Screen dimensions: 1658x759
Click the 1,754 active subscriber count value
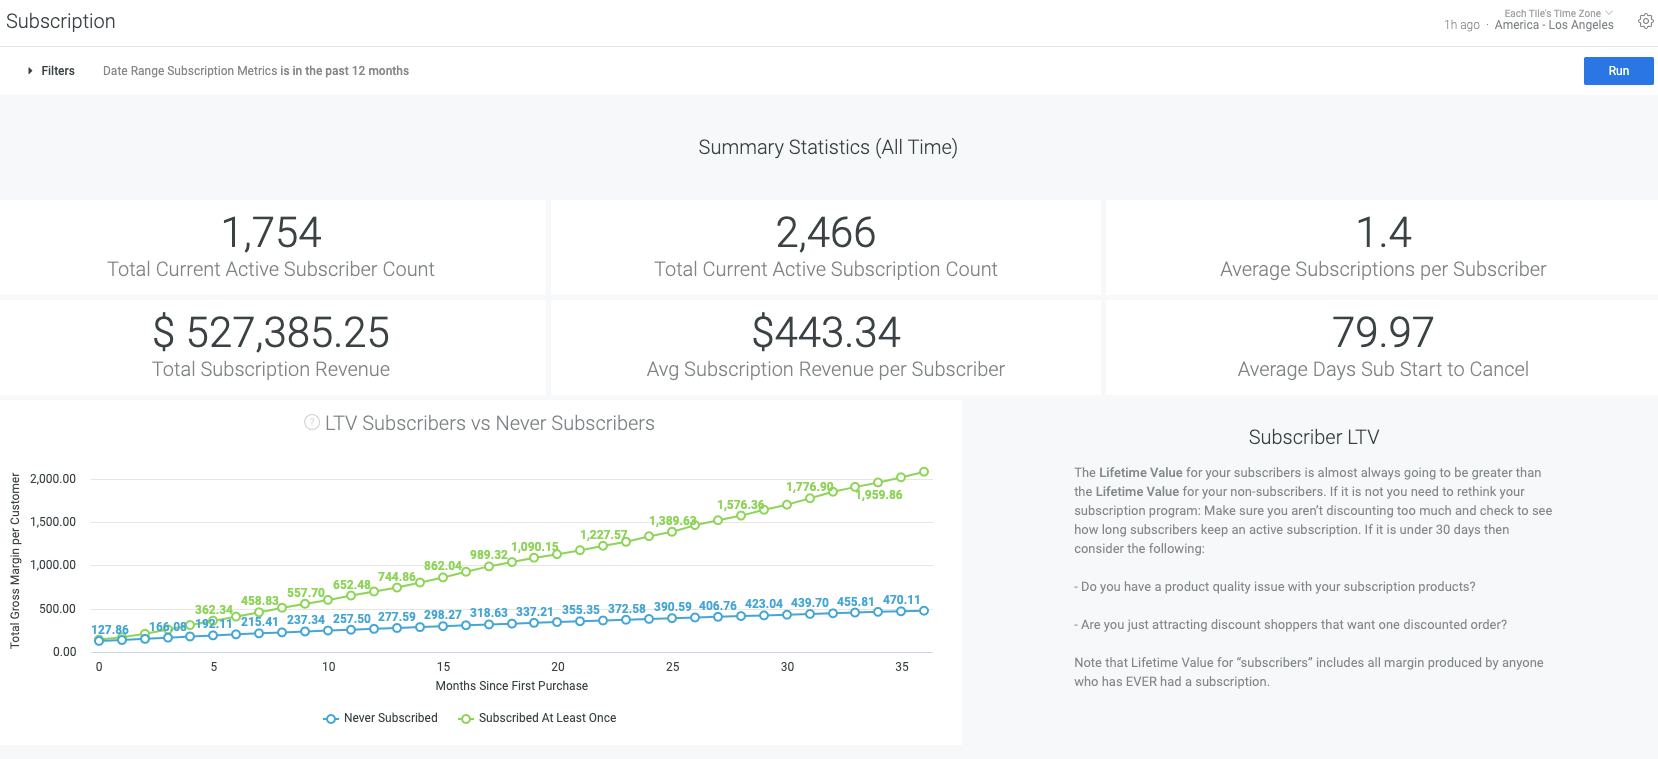pos(271,233)
